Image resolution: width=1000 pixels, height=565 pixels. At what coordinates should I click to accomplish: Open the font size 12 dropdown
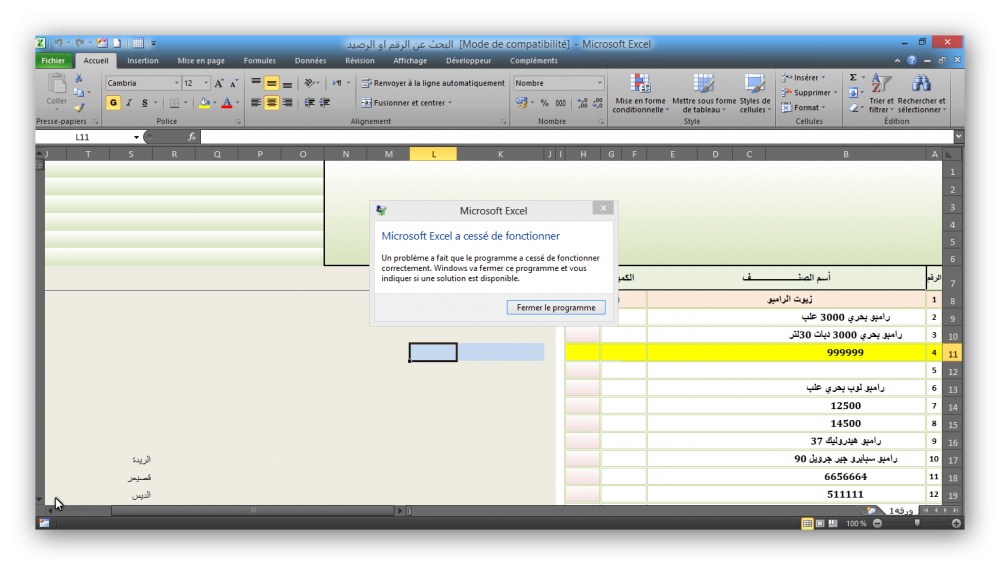pyautogui.click(x=206, y=83)
